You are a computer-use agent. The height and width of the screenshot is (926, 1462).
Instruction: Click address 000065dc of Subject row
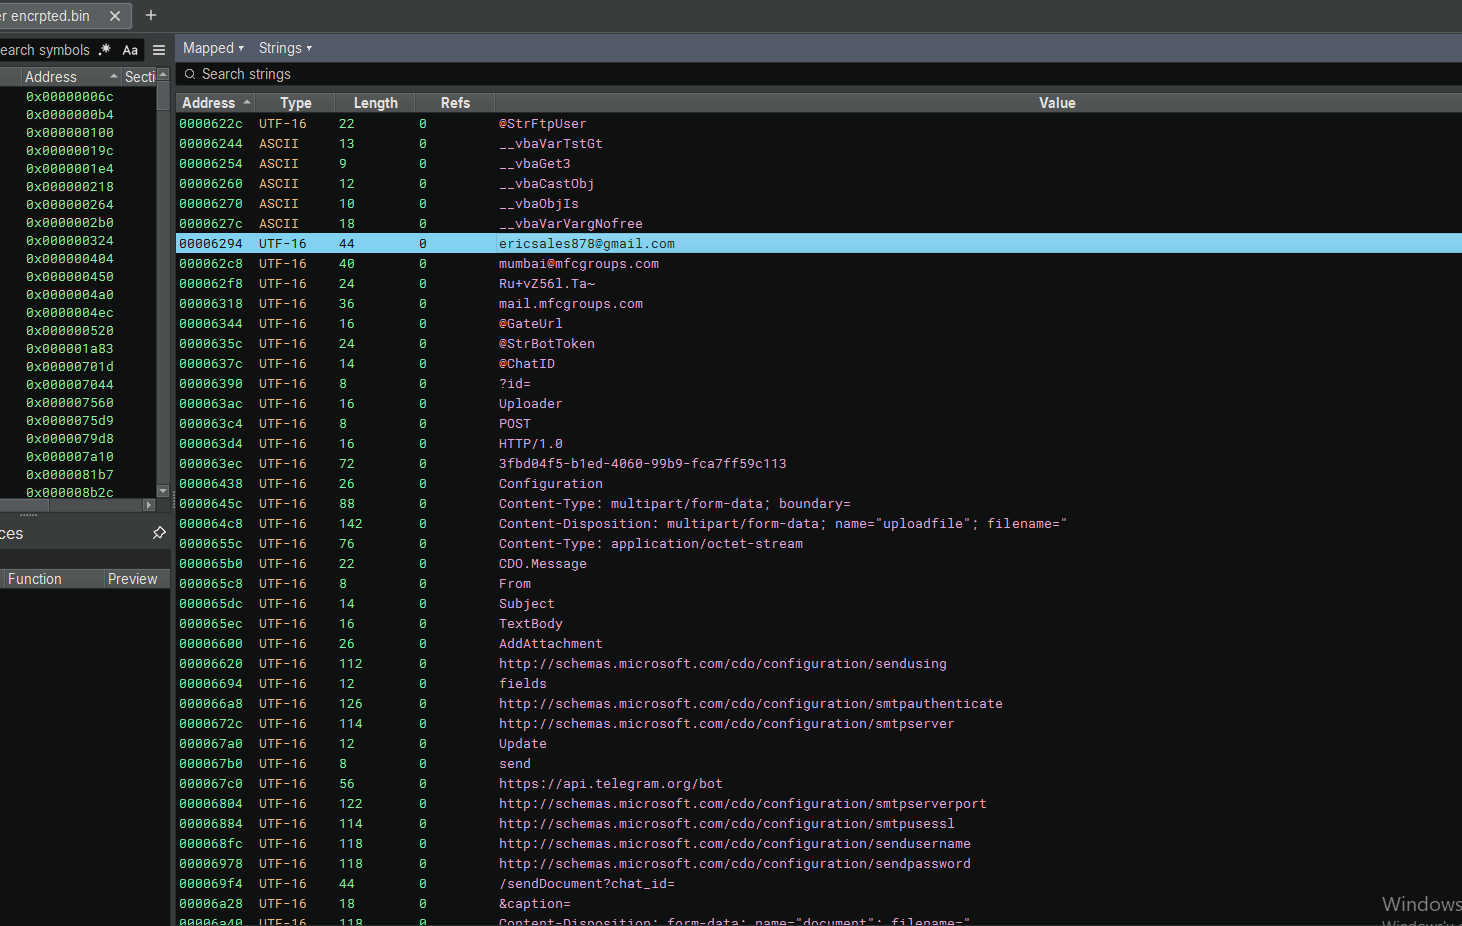coord(211,604)
